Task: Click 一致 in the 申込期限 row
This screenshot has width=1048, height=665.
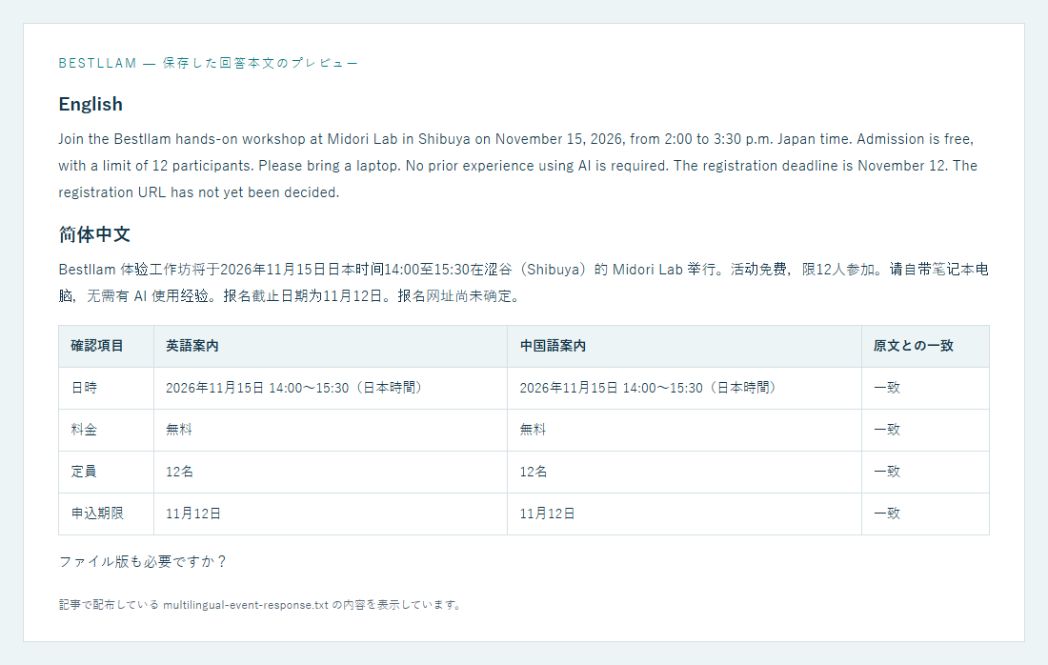Action: coord(887,514)
